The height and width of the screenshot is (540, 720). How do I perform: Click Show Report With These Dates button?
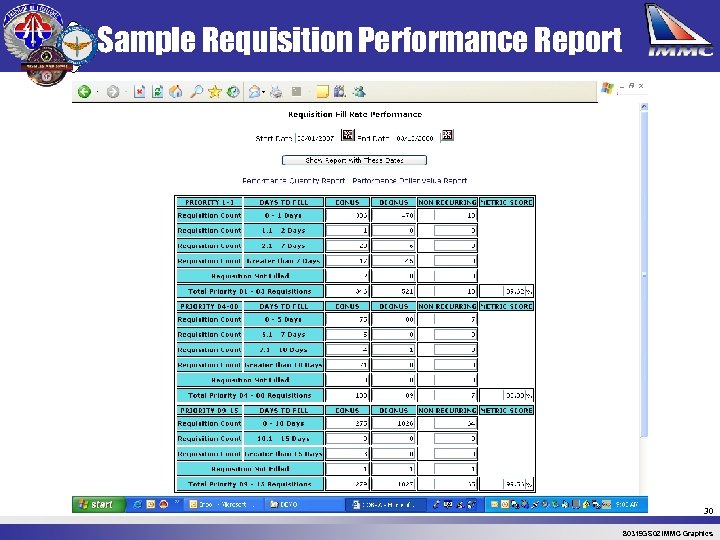(354, 160)
